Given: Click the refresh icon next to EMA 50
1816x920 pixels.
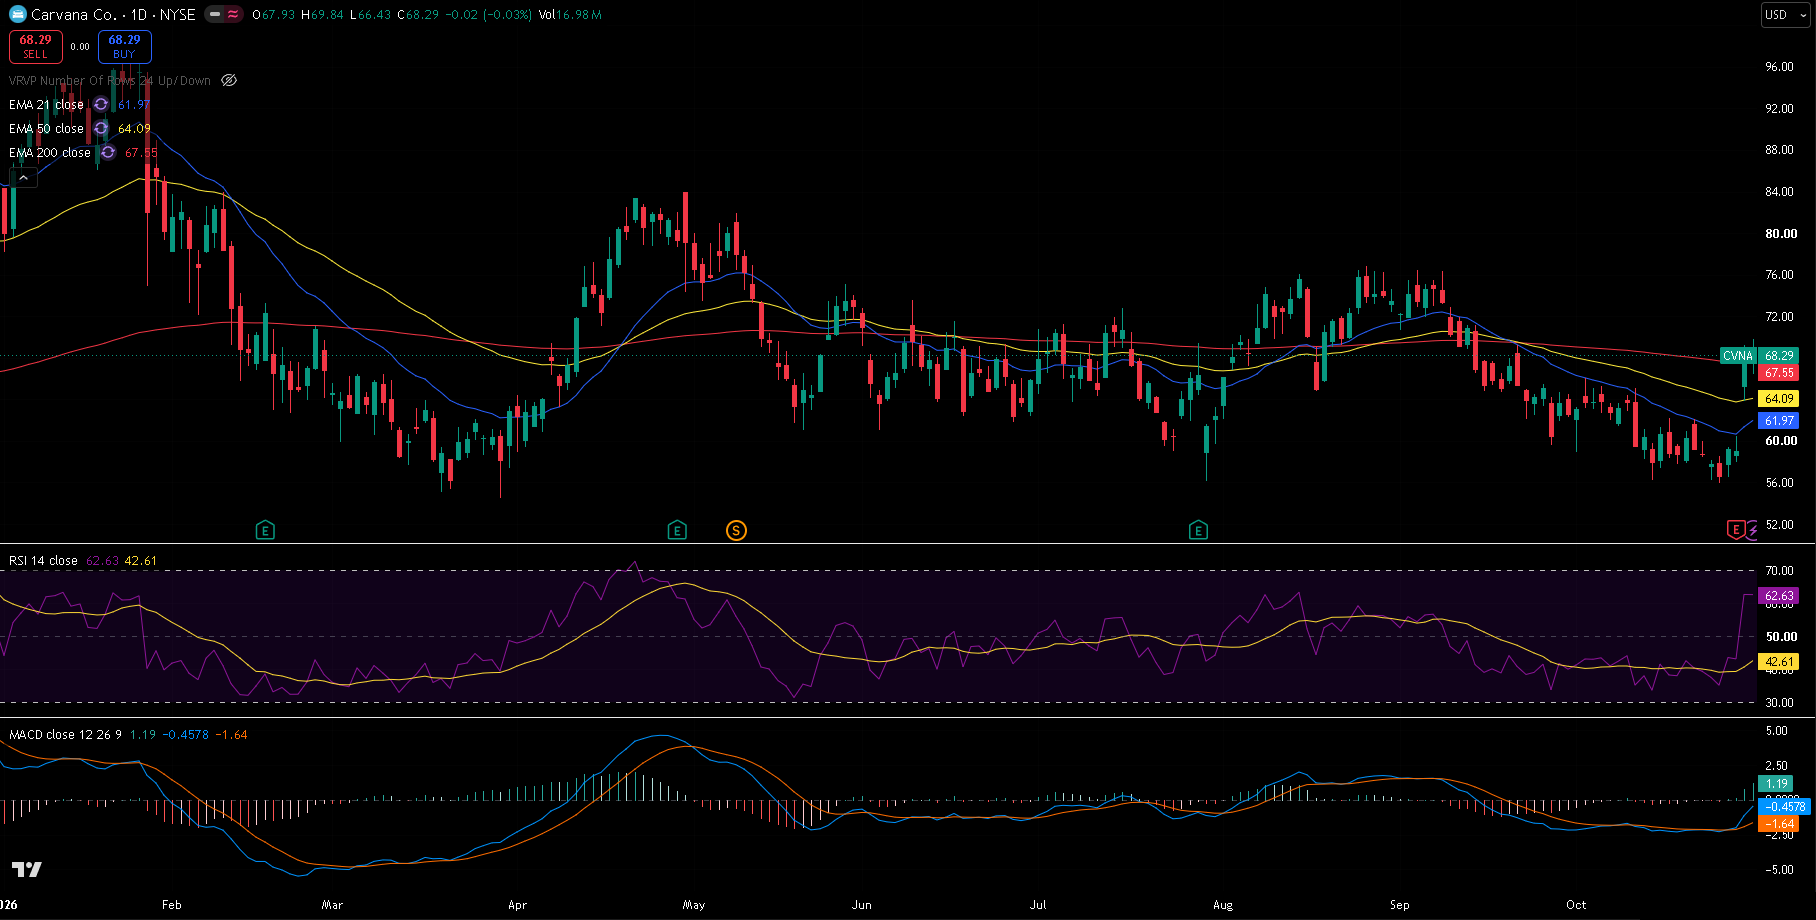Looking at the screenshot, I should [x=101, y=129].
